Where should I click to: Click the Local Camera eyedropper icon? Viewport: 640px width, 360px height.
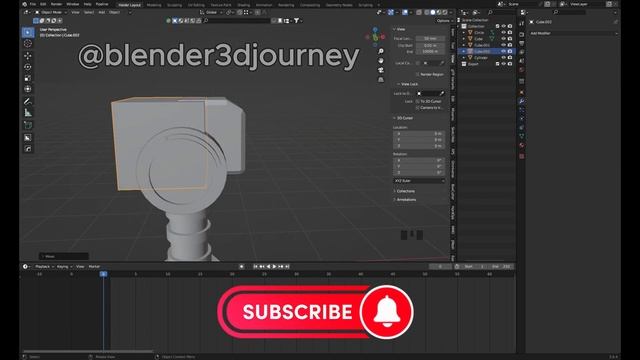[442, 63]
